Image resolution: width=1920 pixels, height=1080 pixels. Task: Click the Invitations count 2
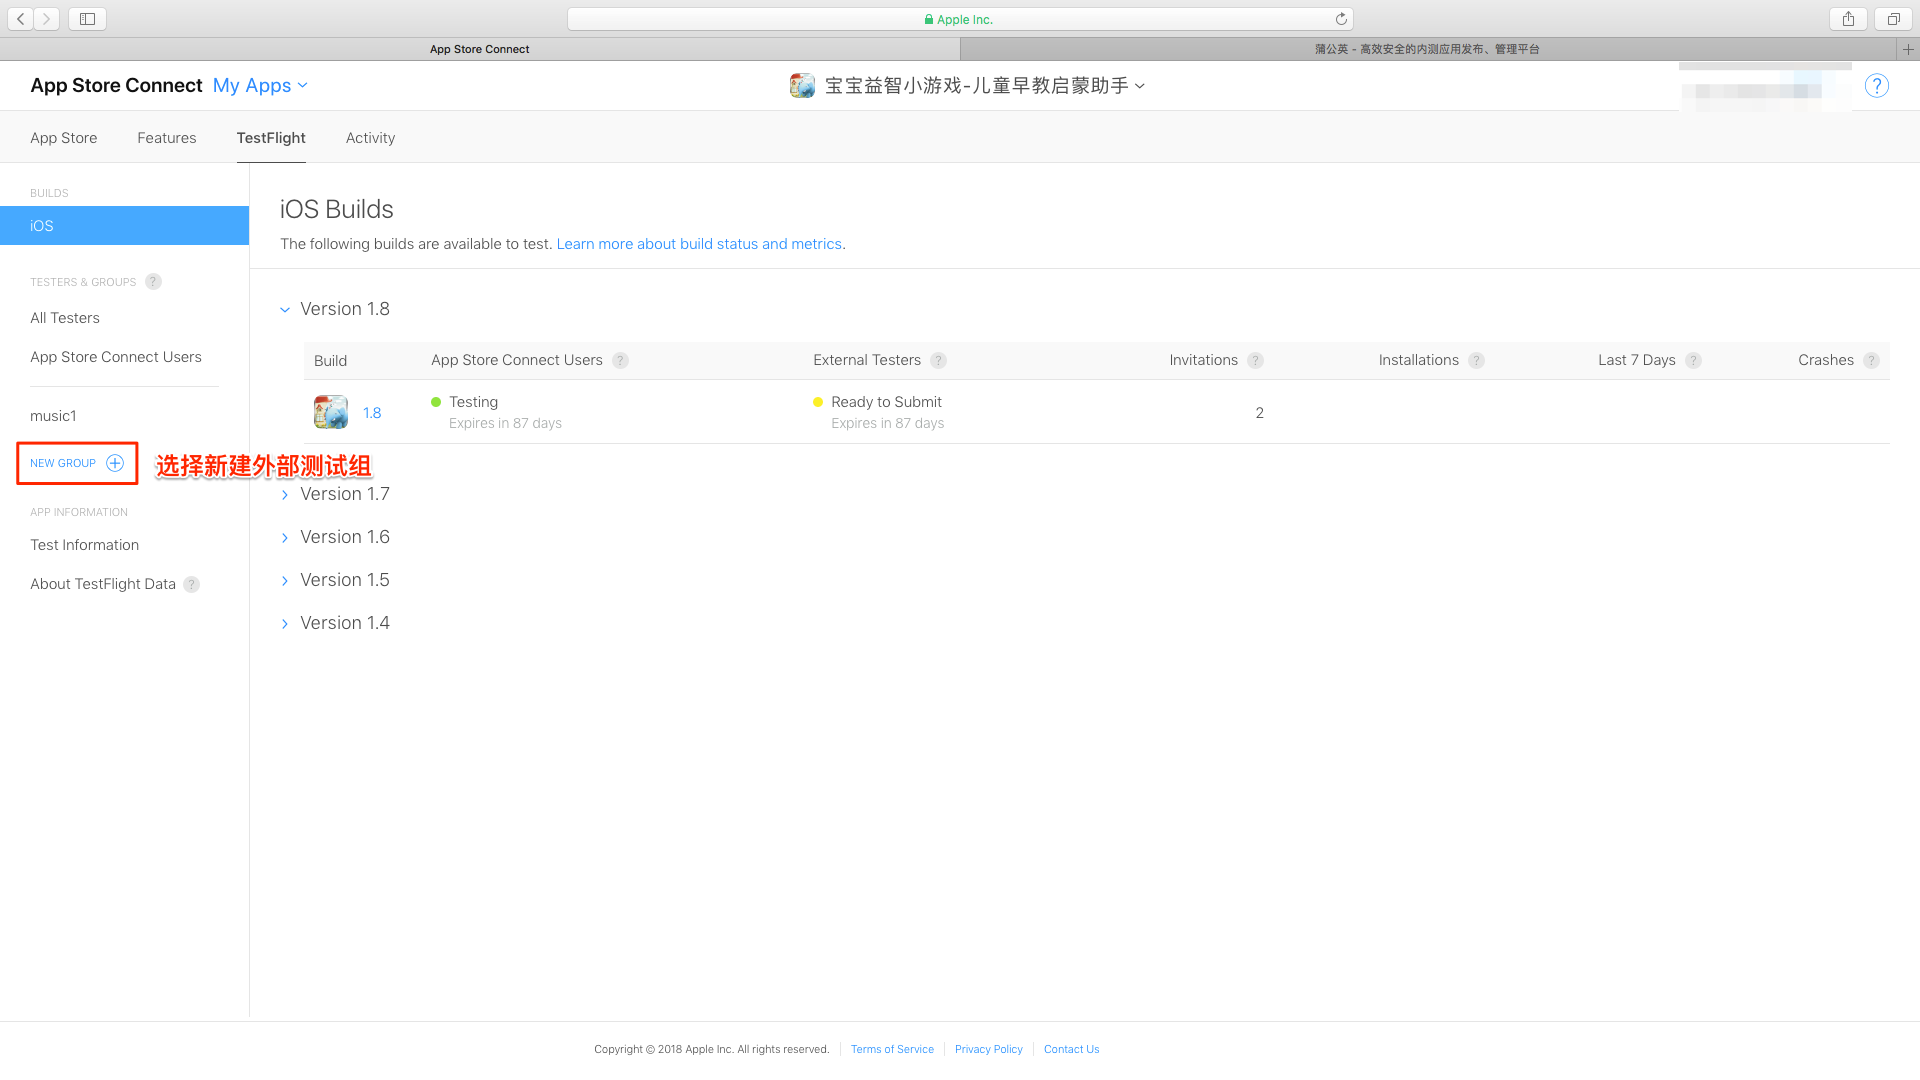pos(1259,413)
